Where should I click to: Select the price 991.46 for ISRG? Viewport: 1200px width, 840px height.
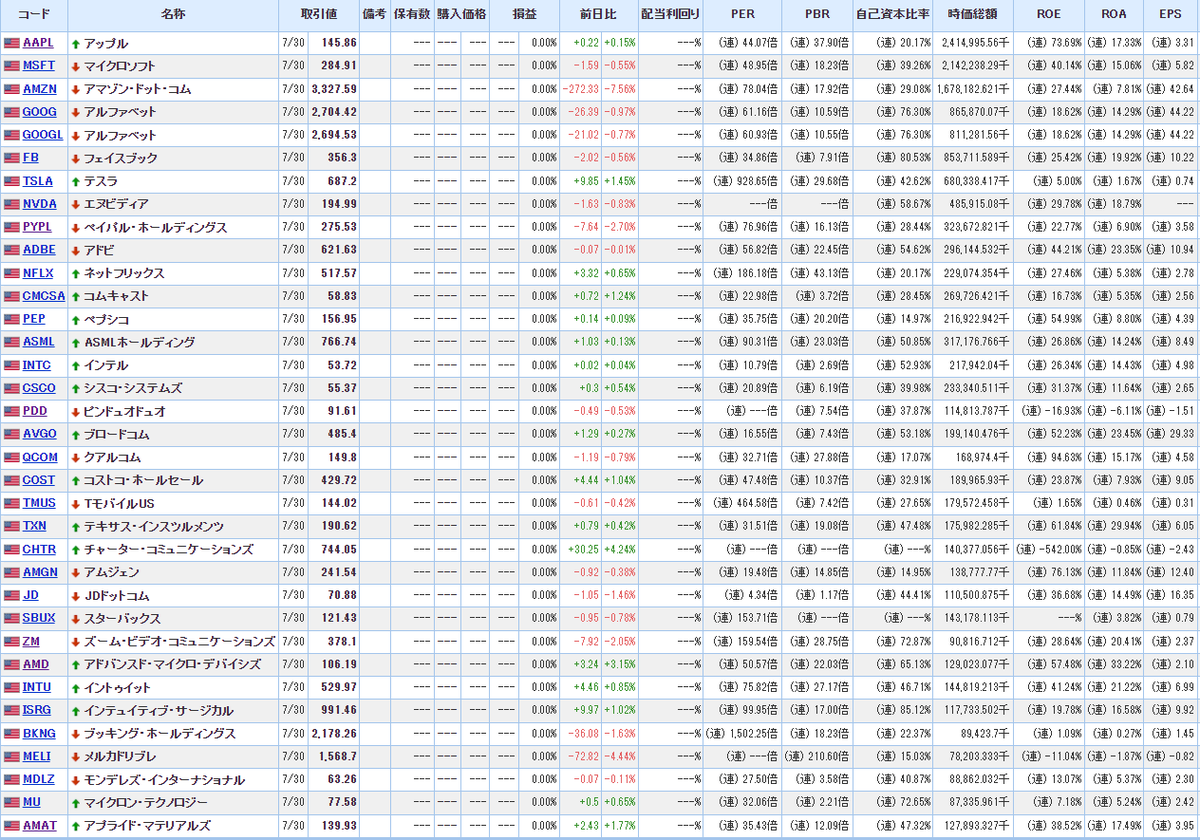point(339,710)
